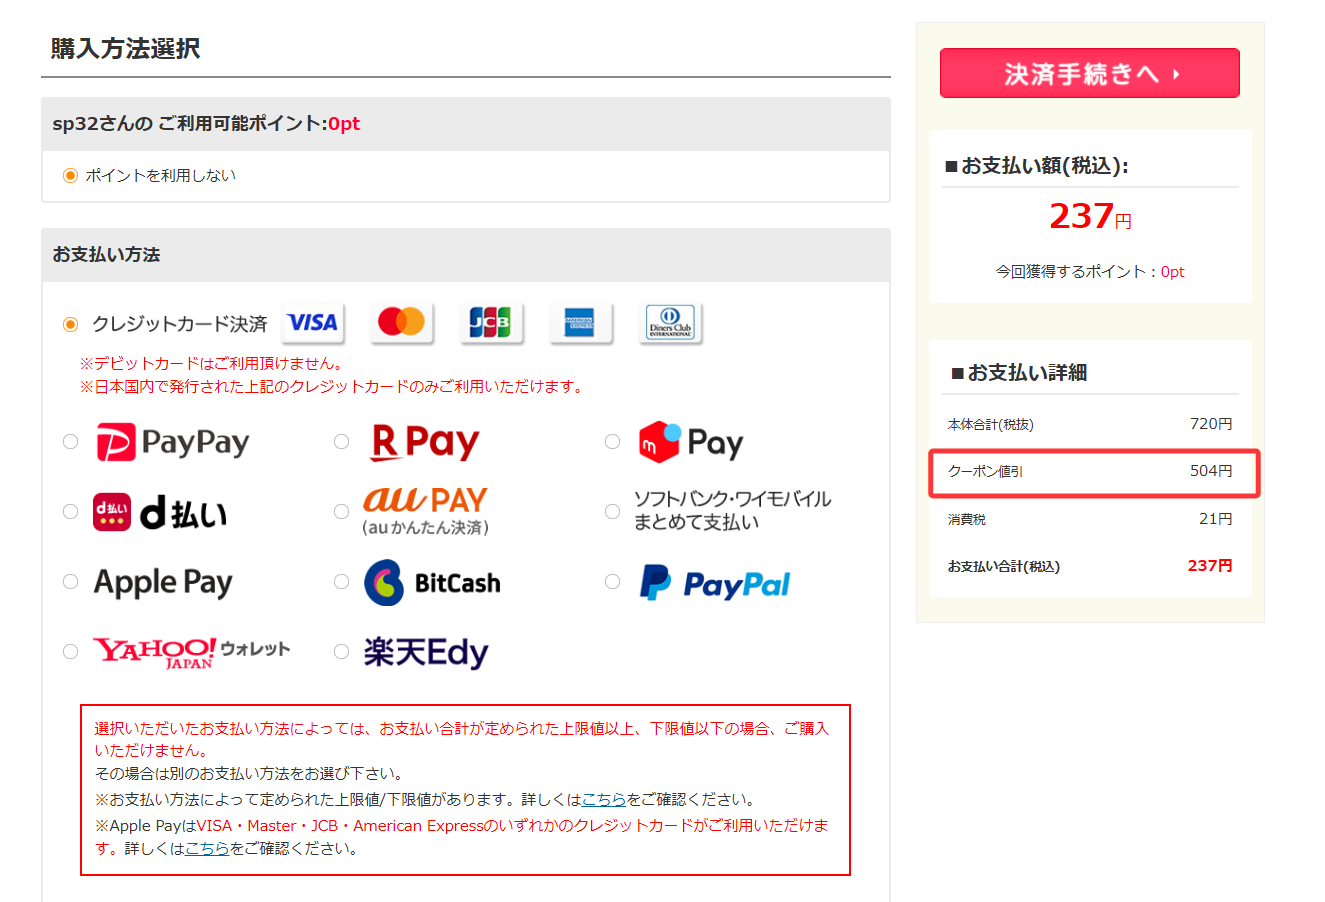Choose ソフトバンク・ワイモバイルまとめて支払い radio button
Screen dimensions: 1325x902
coord(612,512)
